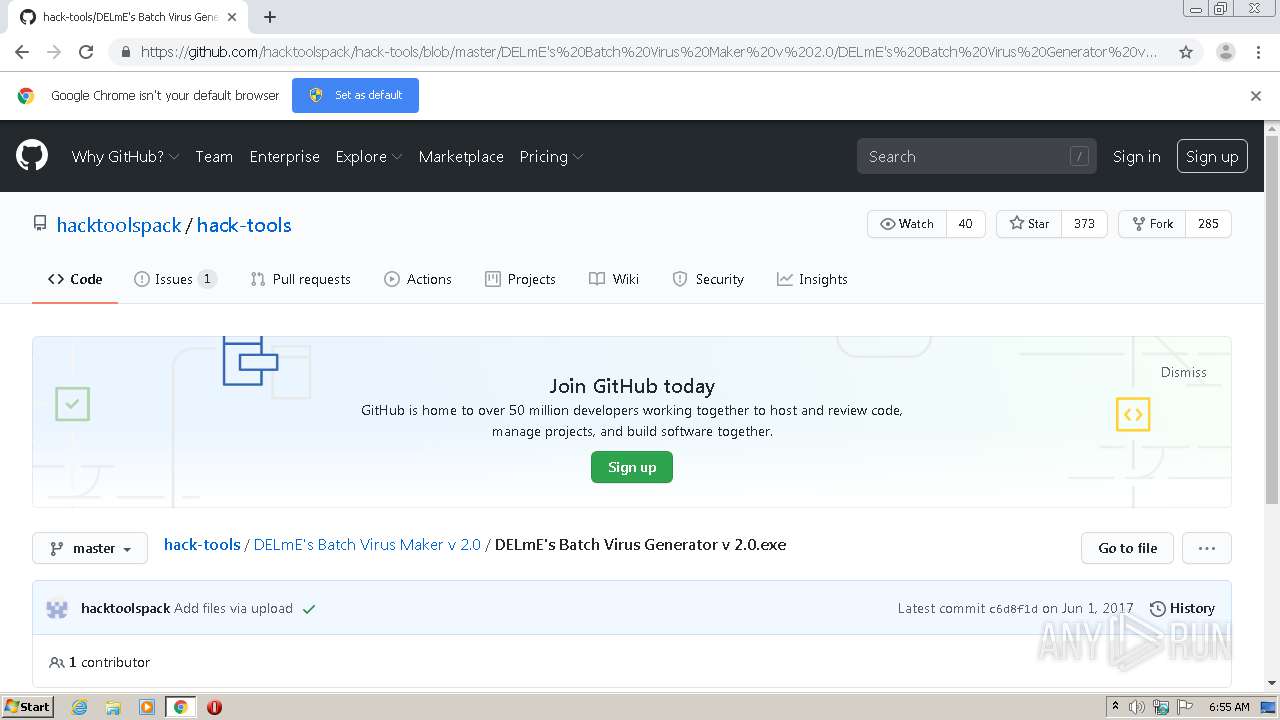Switch to the Code tab
This screenshot has height=720, width=1280.
(75, 279)
